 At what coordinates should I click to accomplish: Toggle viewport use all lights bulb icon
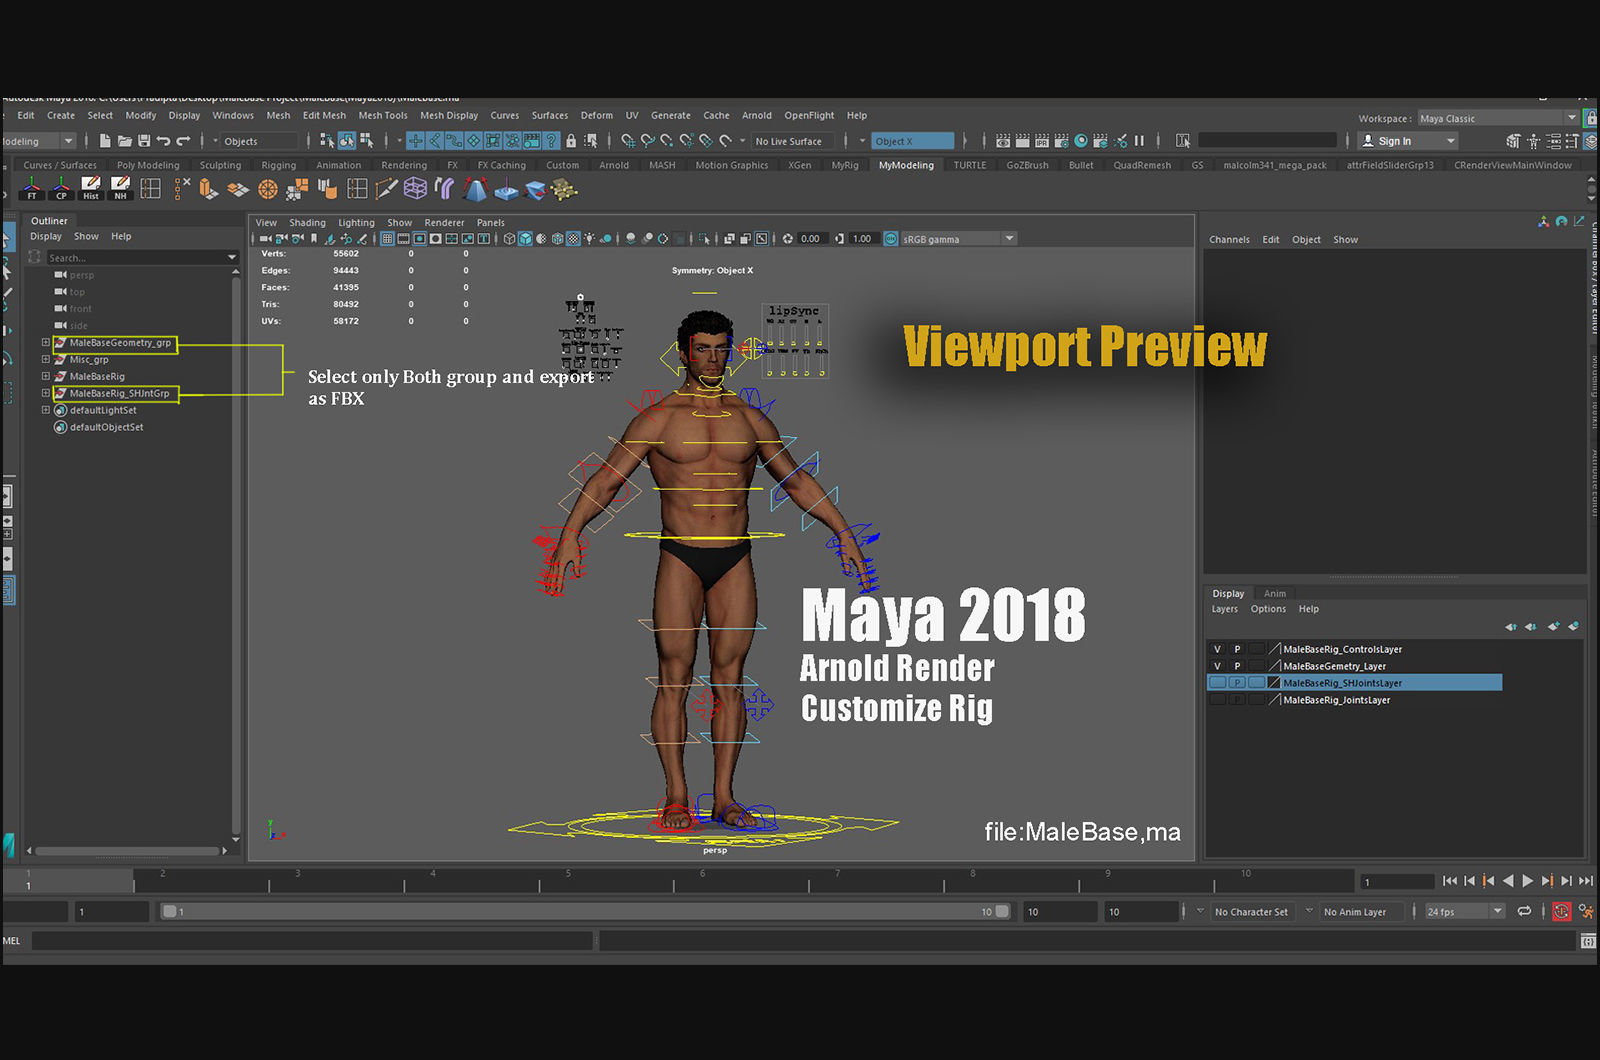589,239
